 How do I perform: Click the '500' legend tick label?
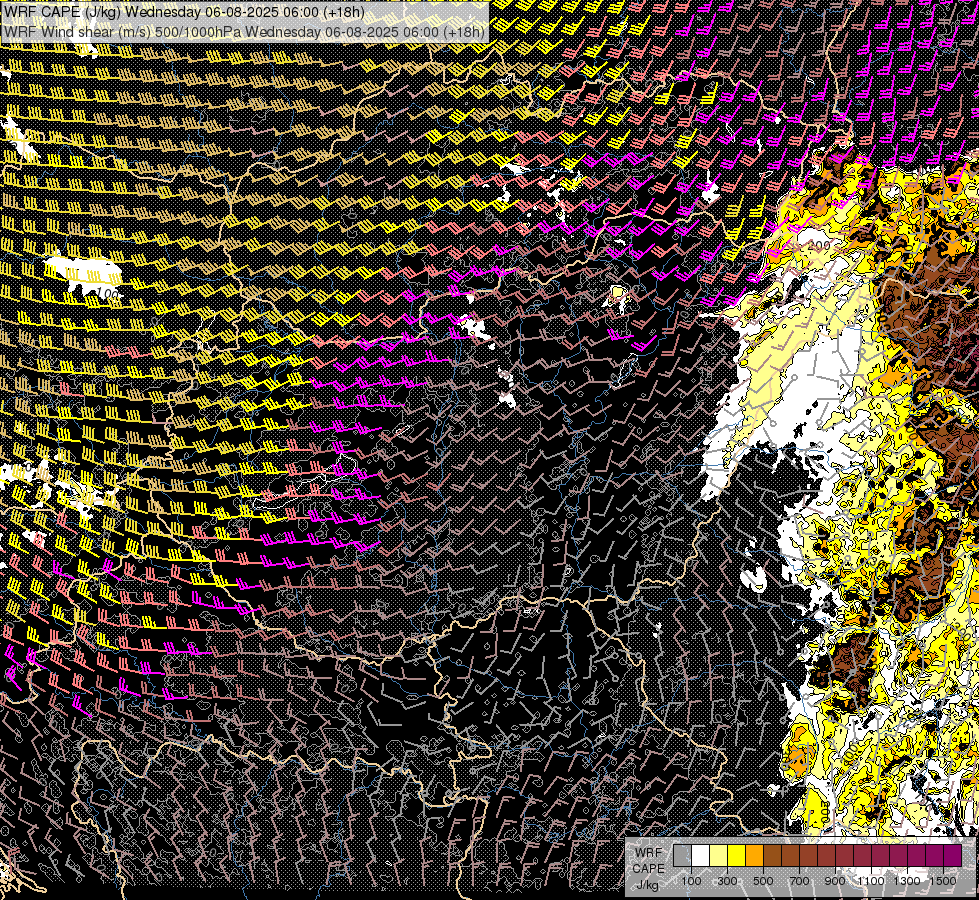coord(763,881)
